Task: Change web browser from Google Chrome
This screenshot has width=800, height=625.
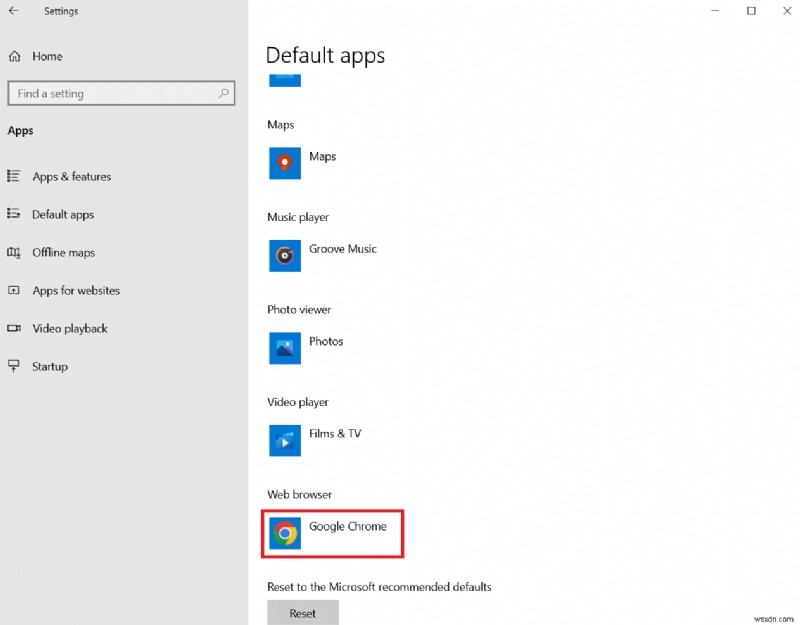Action: pos(348,526)
